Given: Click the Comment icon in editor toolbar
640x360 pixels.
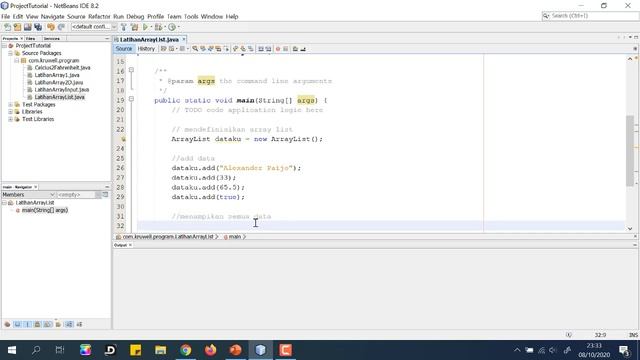Looking at the screenshot, I should 295,49.
